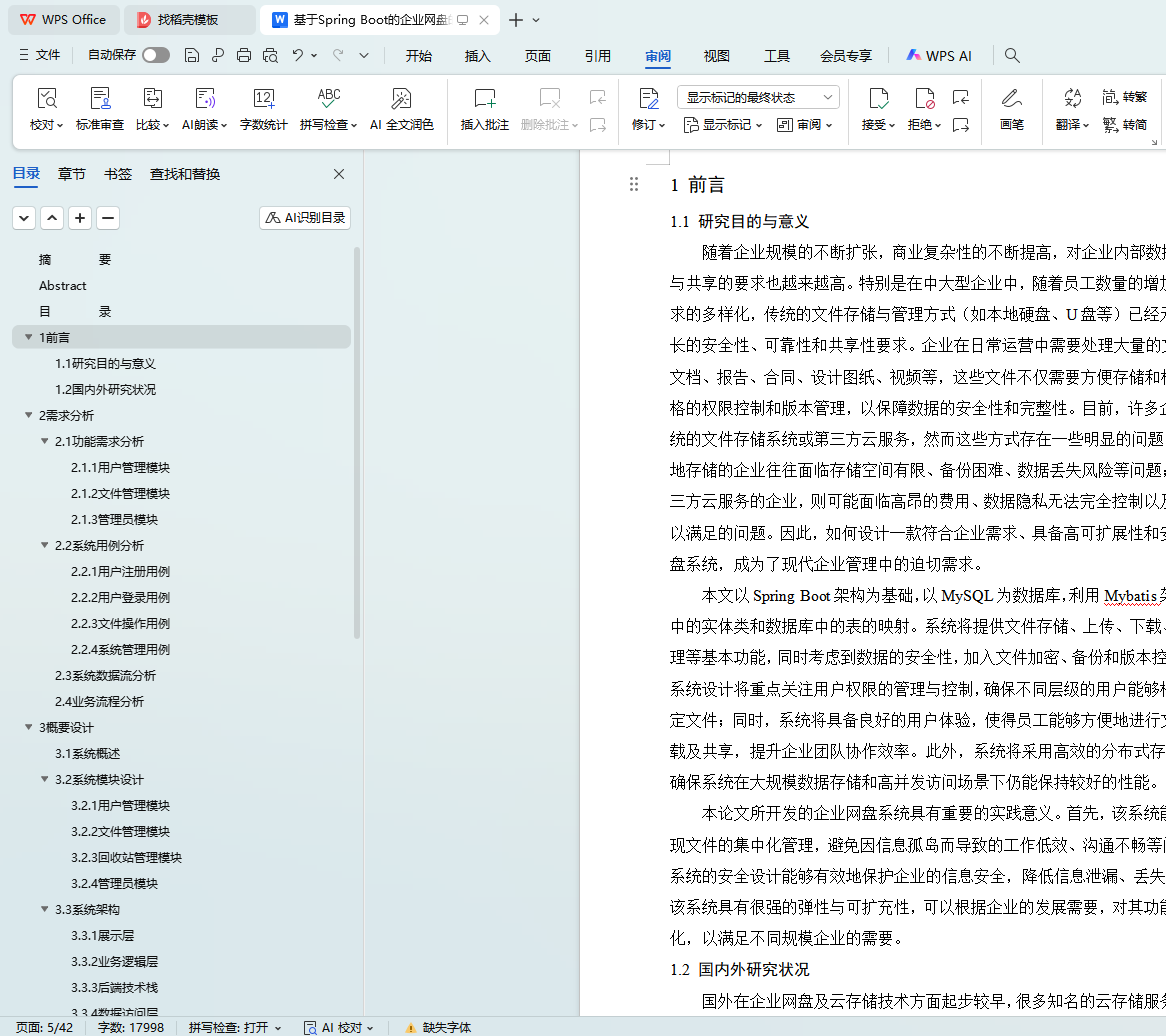Close the navigation sidebar panel
1166x1036 pixels.
[x=339, y=174]
